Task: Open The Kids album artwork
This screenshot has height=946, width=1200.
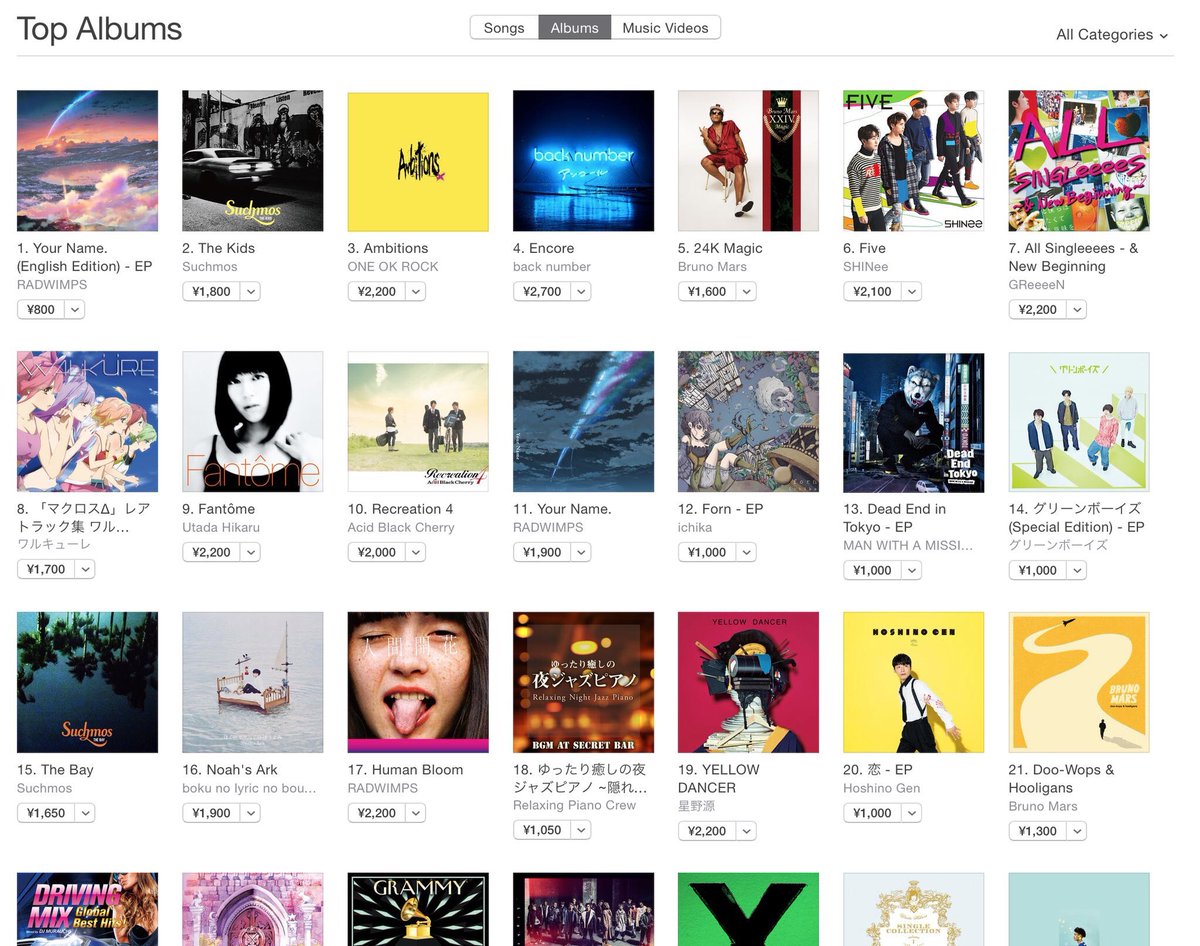Action: point(253,161)
